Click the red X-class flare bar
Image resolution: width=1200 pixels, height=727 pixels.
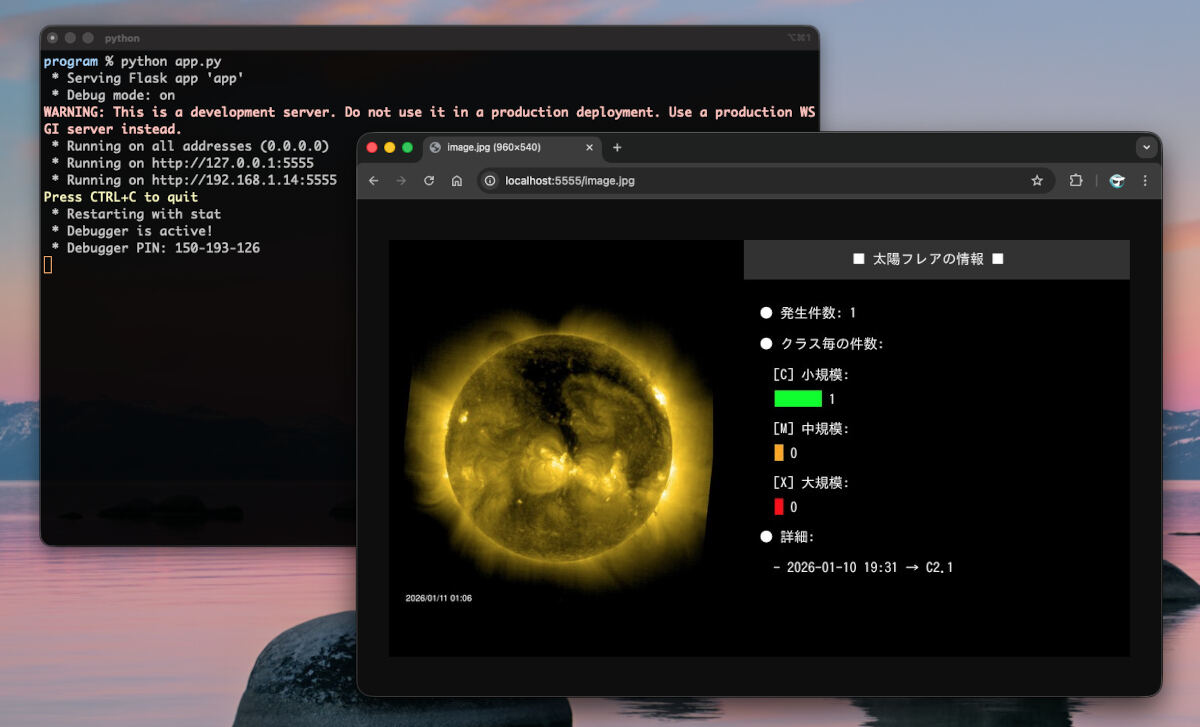click(780, 506)
